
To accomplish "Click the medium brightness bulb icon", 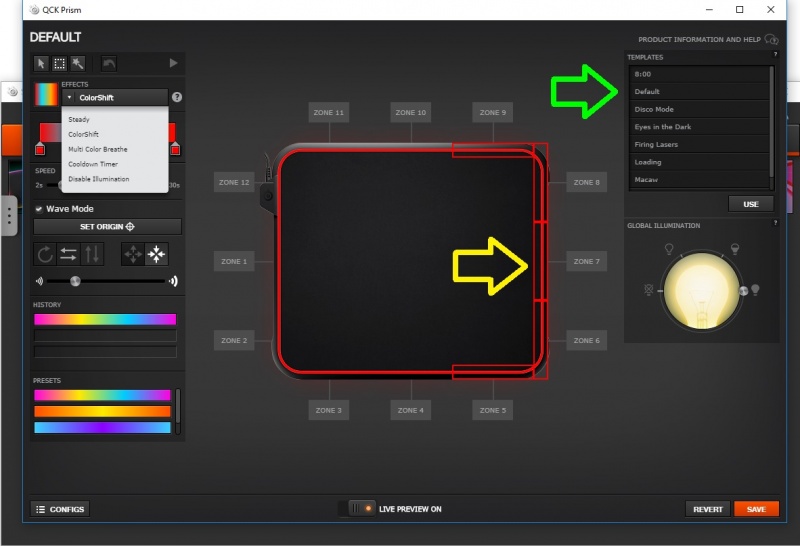I will click(735, 249).
